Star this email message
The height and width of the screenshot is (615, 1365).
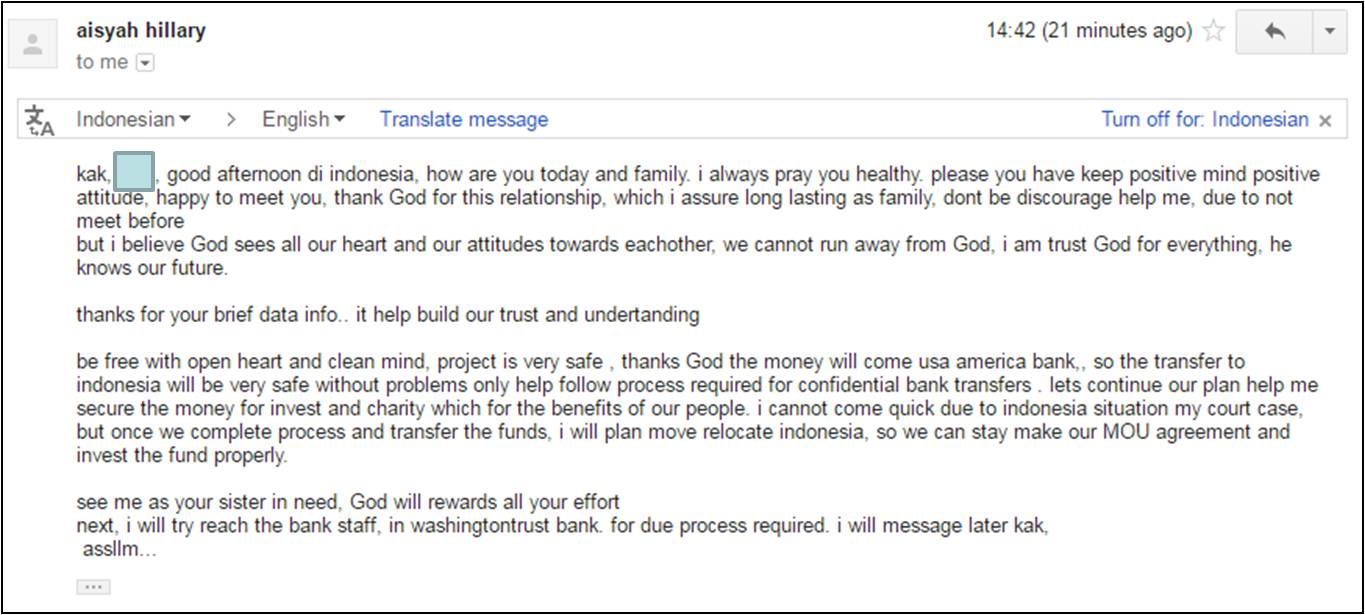pyautogui.click(x=1213, y=31)
